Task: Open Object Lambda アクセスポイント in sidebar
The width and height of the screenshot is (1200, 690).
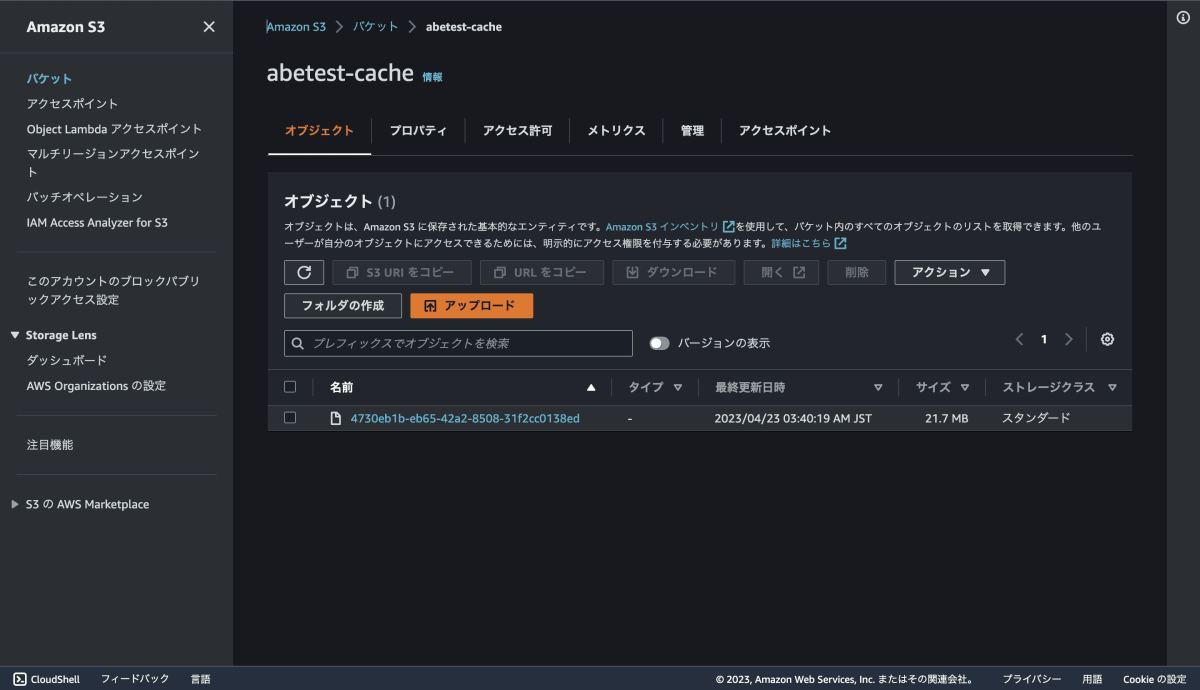Action: point(114,129)
